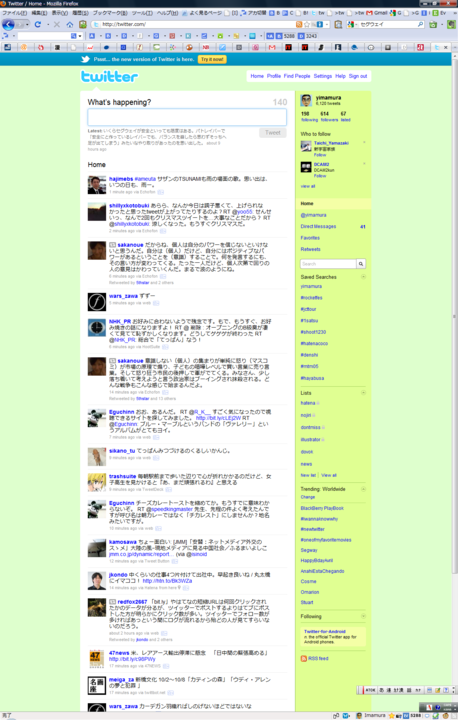Click the twitter logo
The image size is (458, 720).
click(x=109, y=76)
